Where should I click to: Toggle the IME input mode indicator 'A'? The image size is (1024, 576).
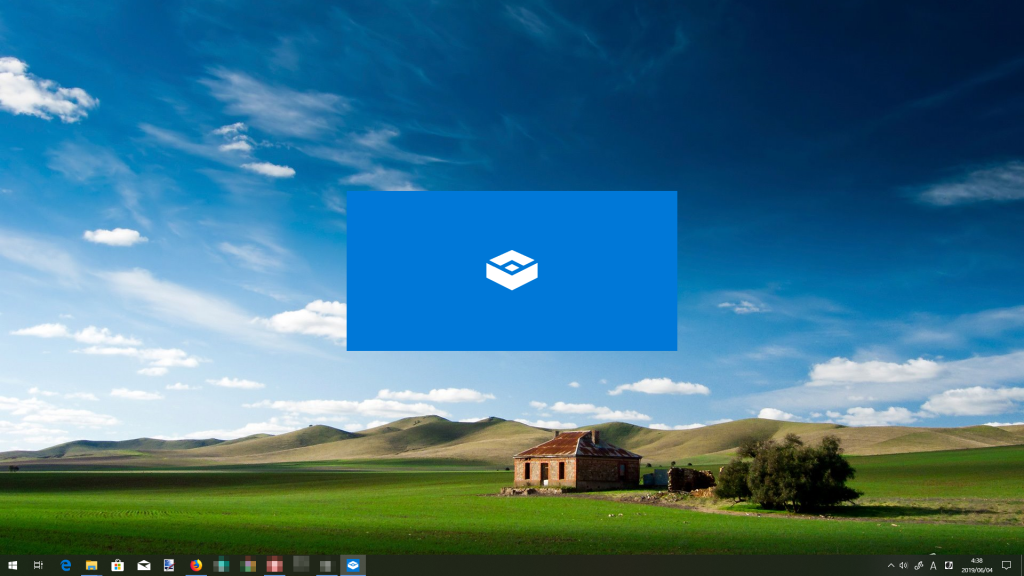[x=934, y=565]
